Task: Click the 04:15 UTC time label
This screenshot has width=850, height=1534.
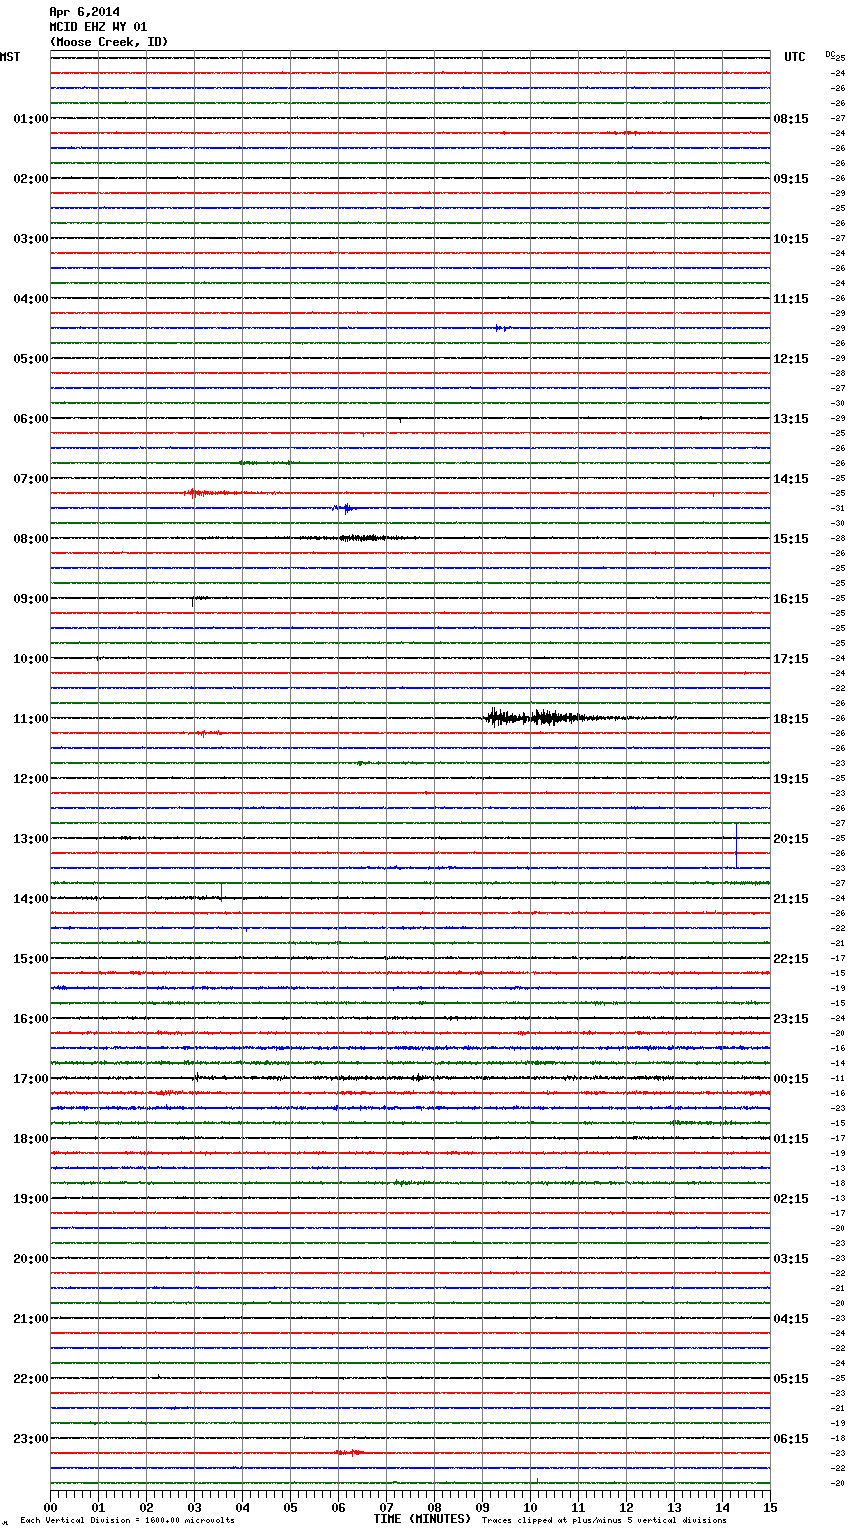Action: coord(791,1319)
